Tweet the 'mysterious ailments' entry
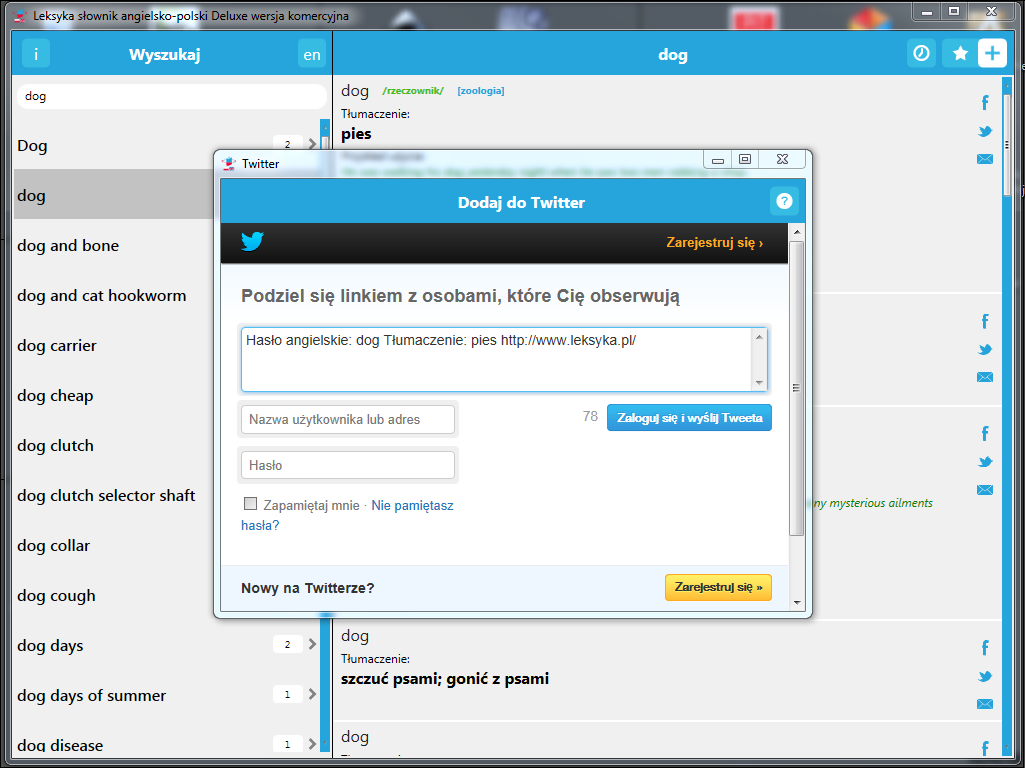 pyautogui.click(x=984, y=462)
